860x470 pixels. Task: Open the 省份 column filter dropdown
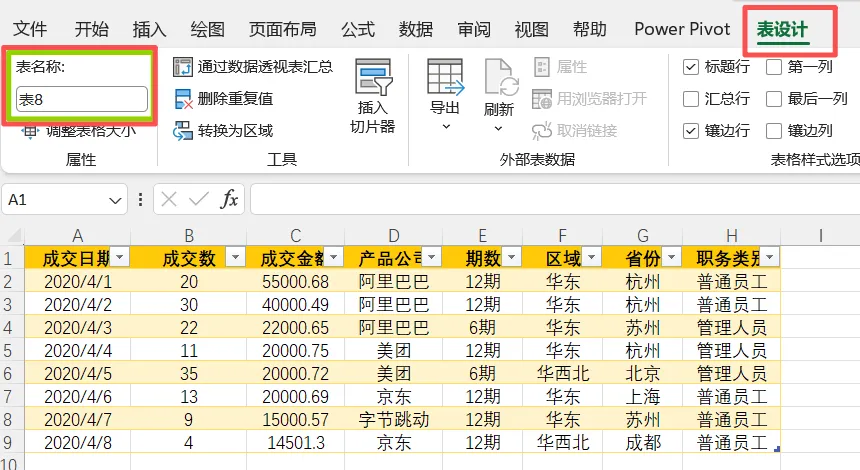671,257
